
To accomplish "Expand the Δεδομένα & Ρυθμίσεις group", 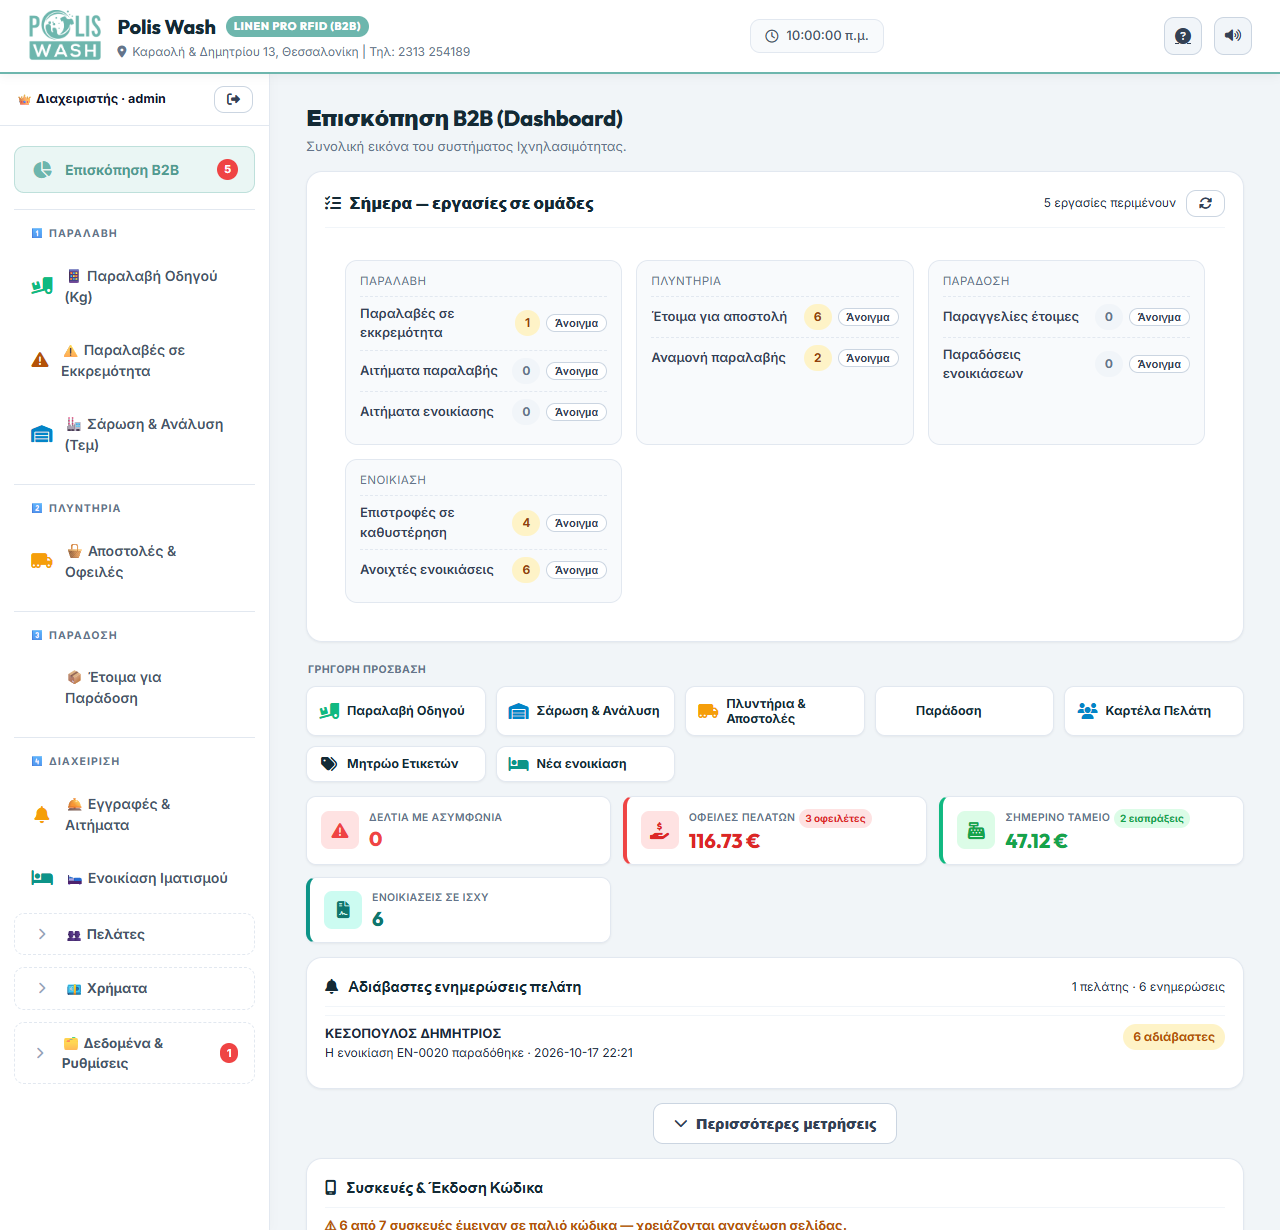I will point(134,1053).
